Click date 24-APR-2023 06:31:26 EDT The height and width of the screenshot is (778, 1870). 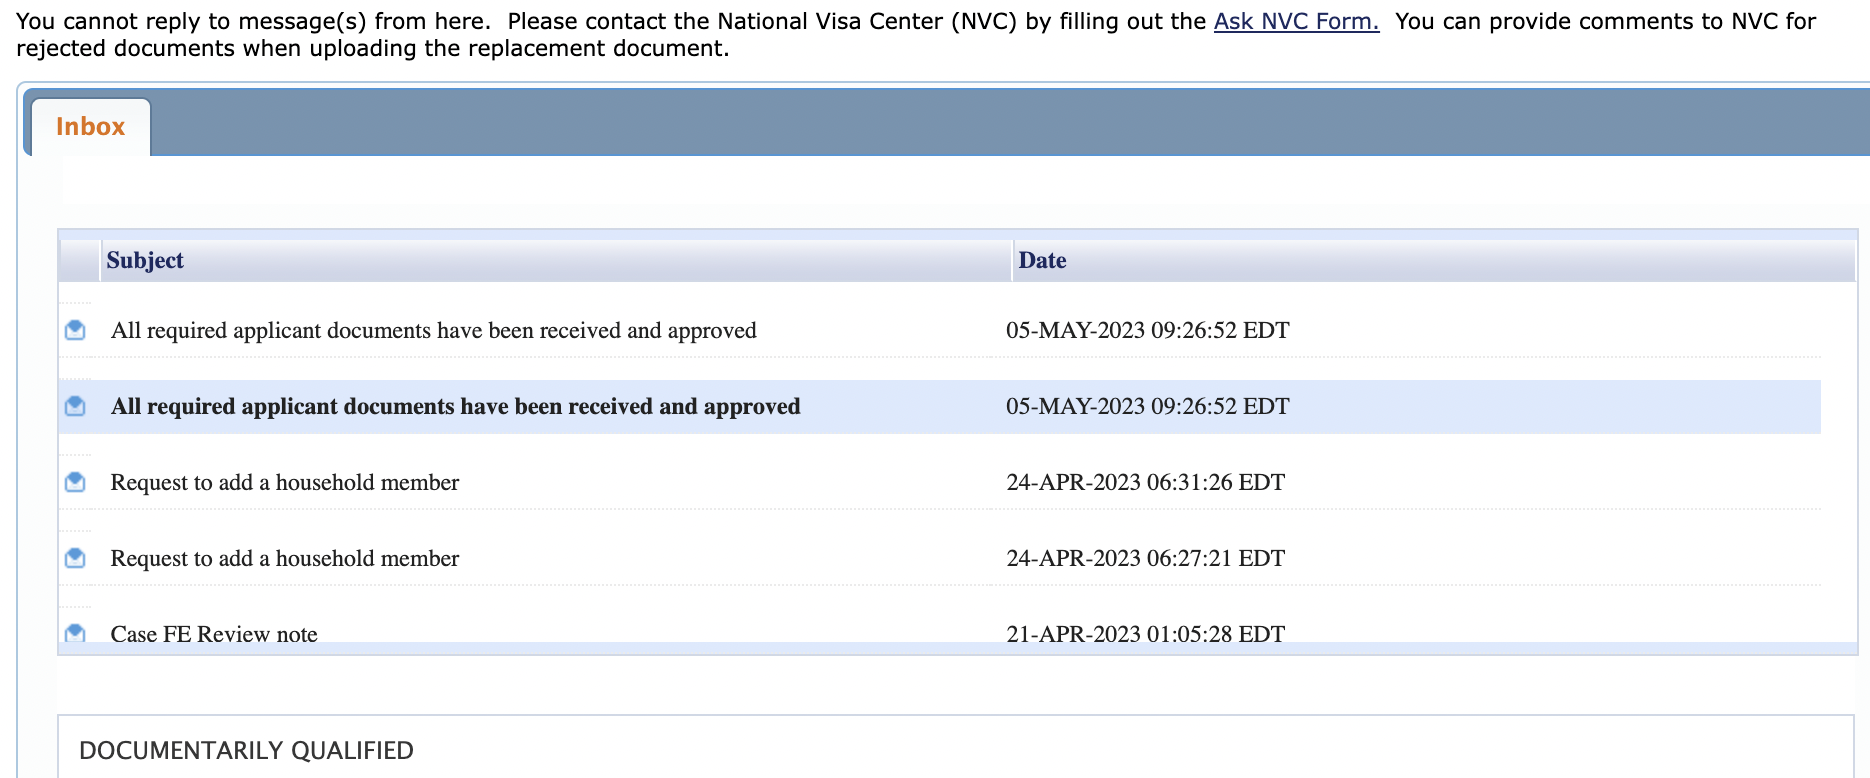coord(1145,482)
